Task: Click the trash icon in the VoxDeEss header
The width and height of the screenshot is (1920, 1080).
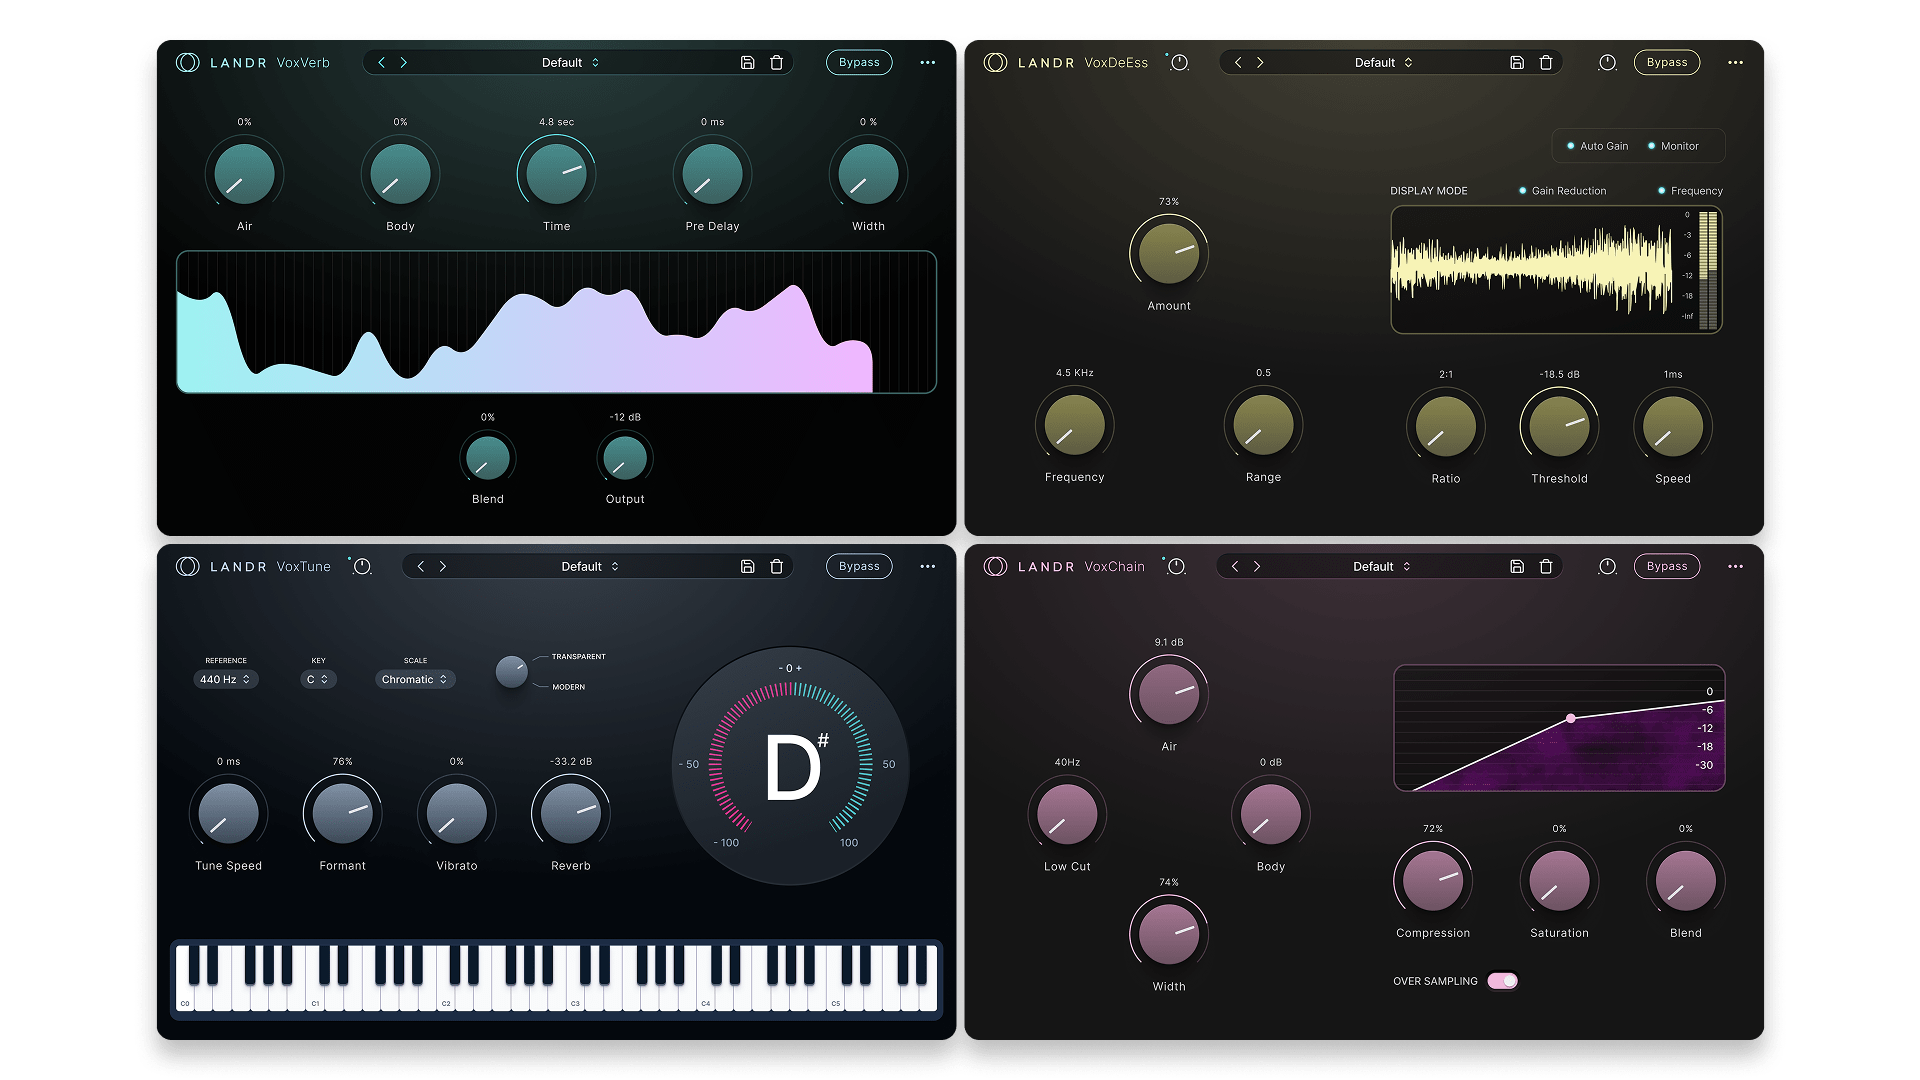Action: pos(1546,62)
